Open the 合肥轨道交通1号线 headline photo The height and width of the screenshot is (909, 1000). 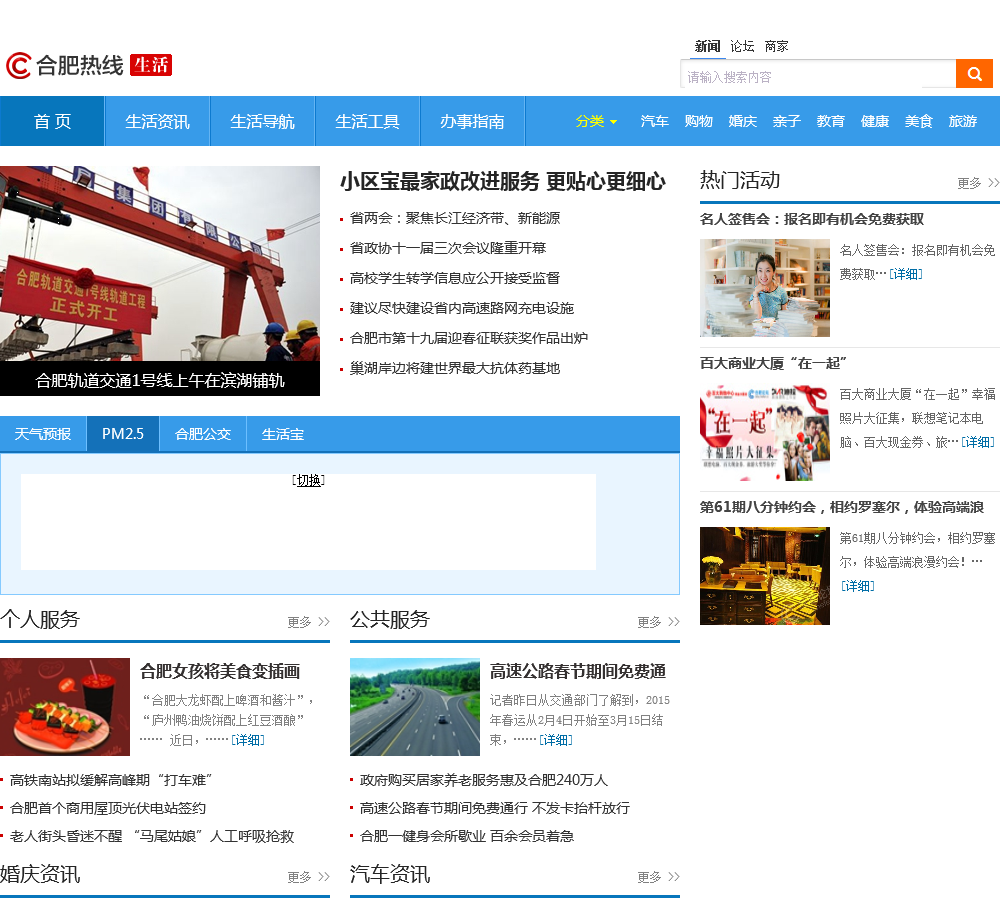159,281
